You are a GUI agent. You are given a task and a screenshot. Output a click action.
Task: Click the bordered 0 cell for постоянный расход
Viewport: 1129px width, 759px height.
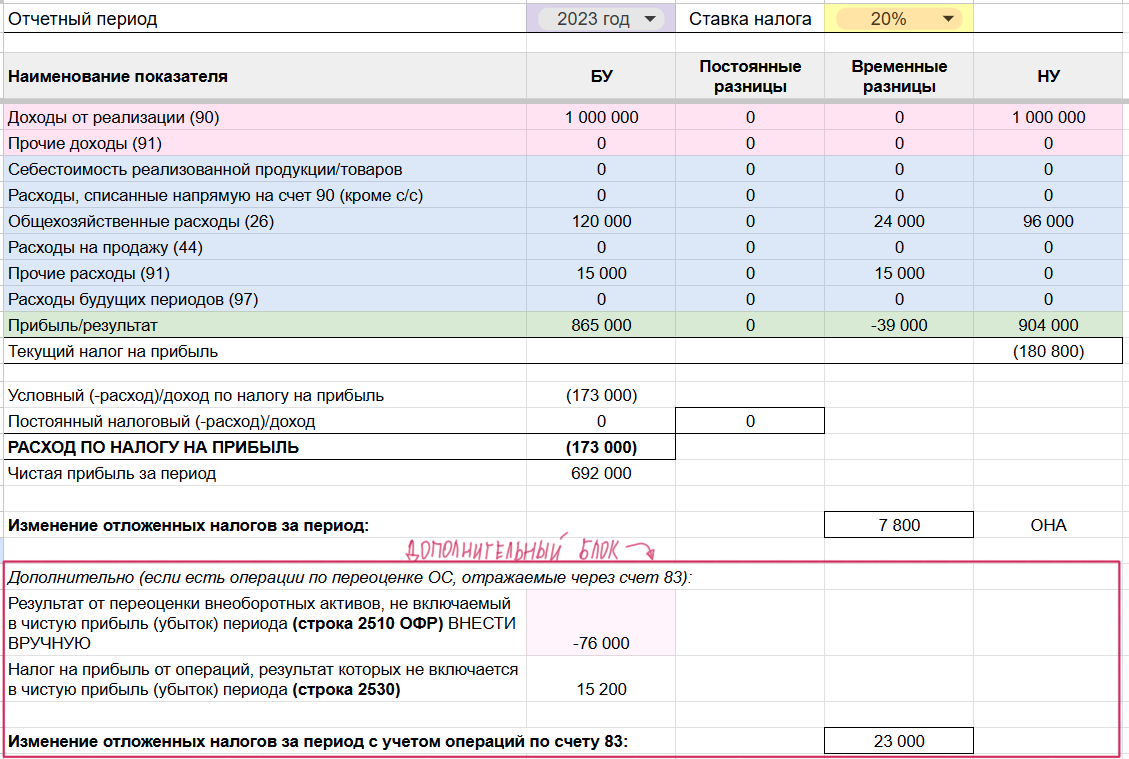tap(750, 421)
